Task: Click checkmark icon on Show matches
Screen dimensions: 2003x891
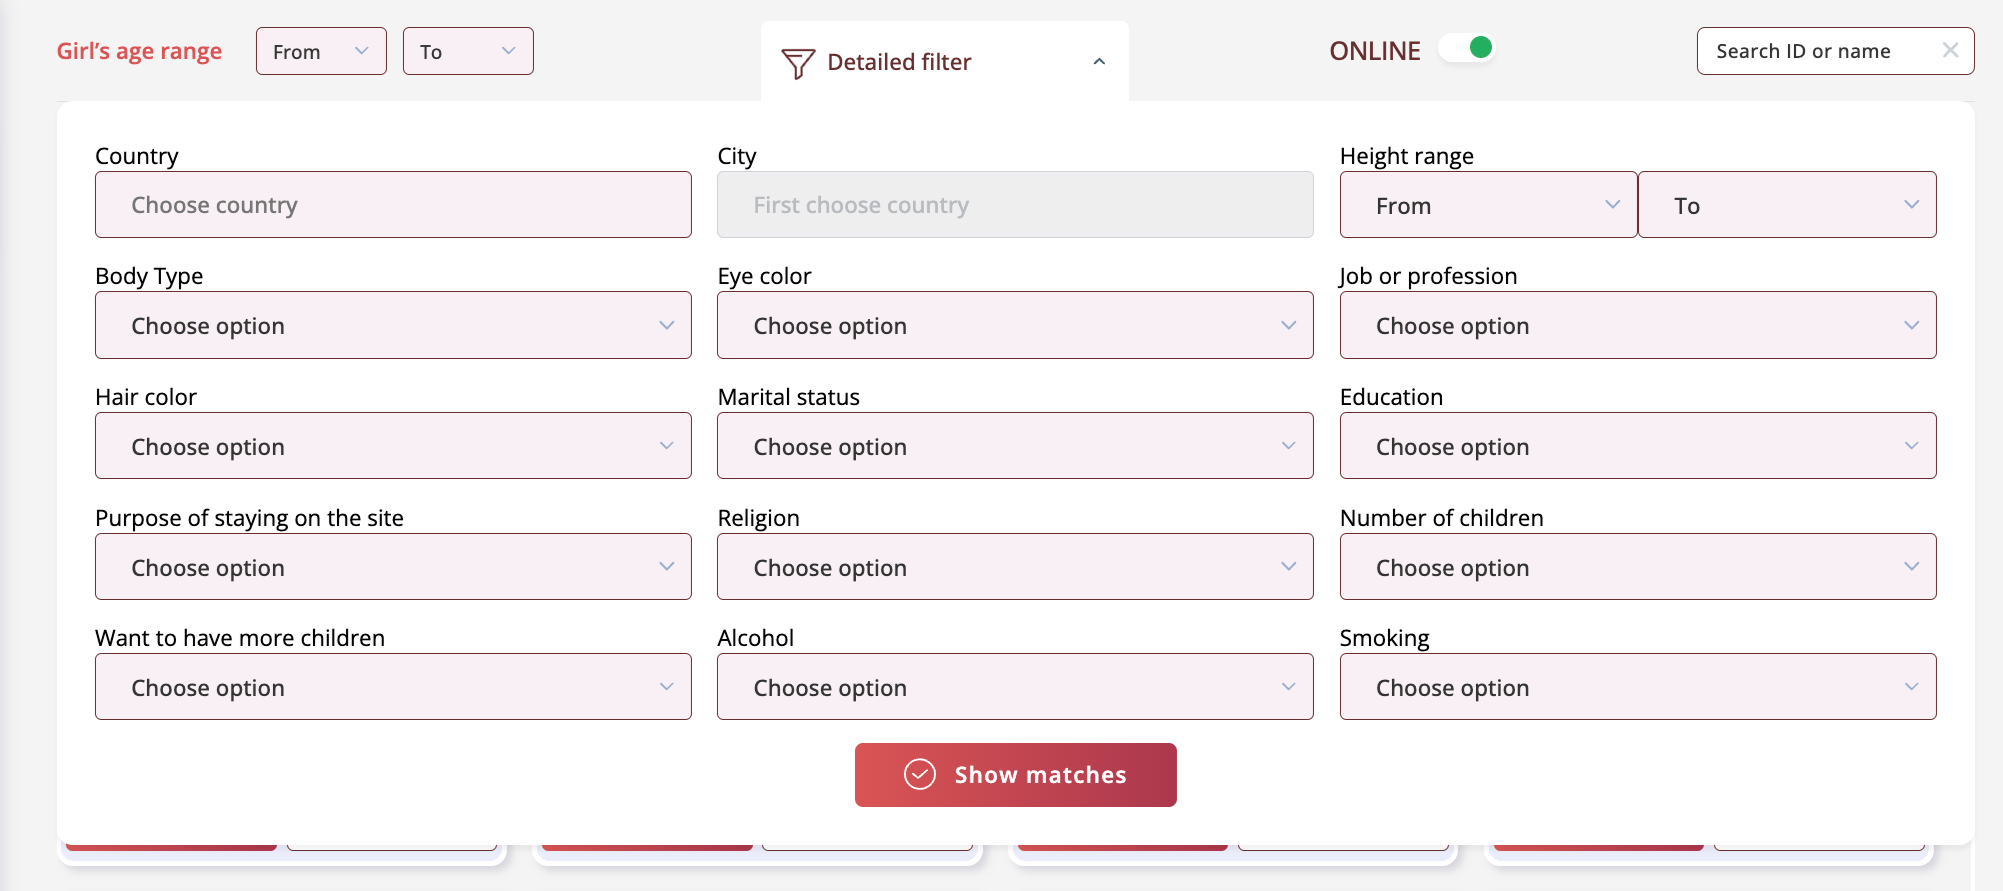Action: pos(919,775)
